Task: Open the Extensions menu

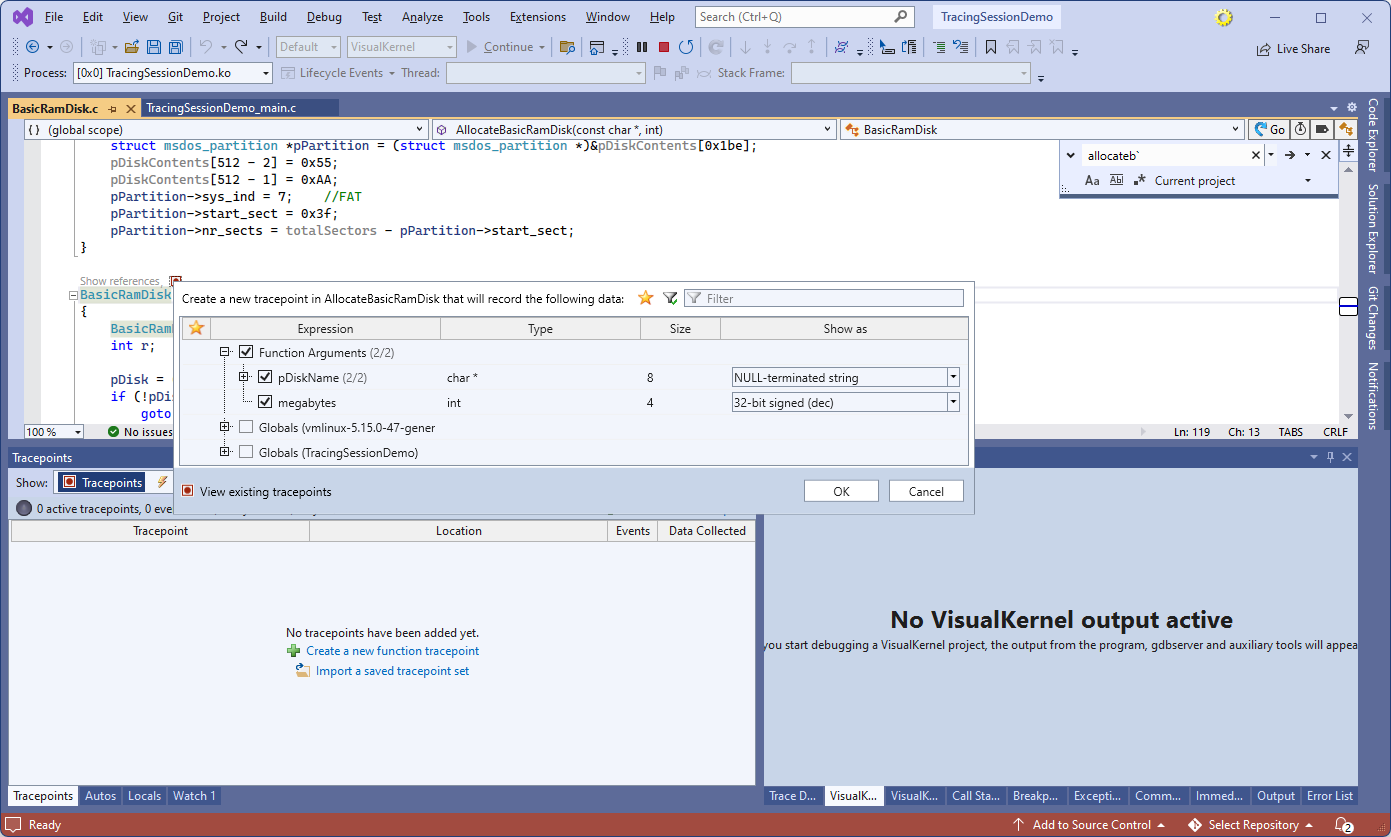Action: [x=537, y=17]
